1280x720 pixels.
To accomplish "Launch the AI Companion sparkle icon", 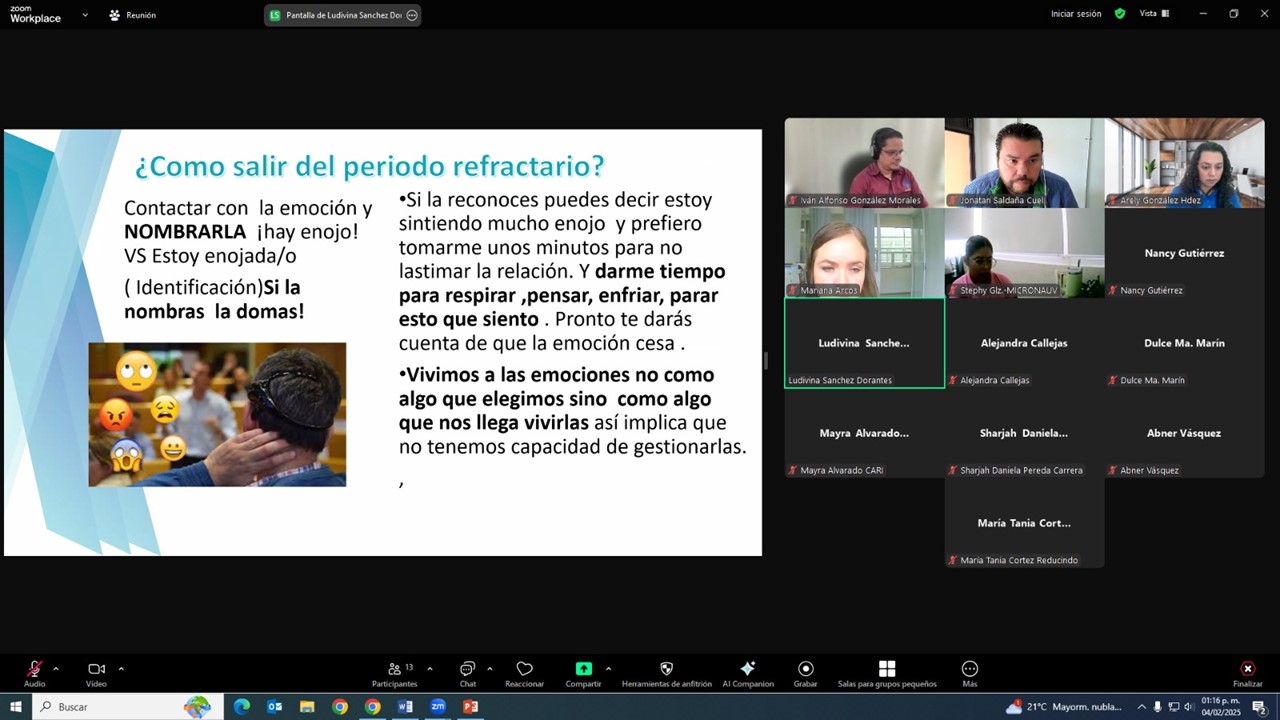I will tap(747, 669).
